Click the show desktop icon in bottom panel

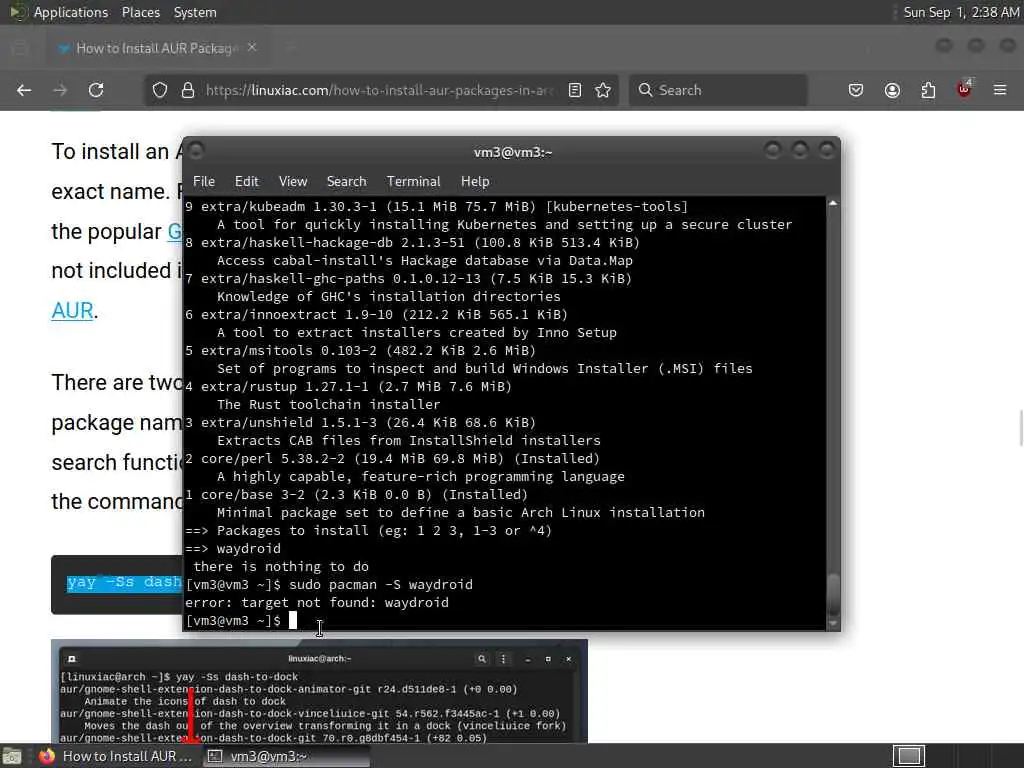(11, 756)
